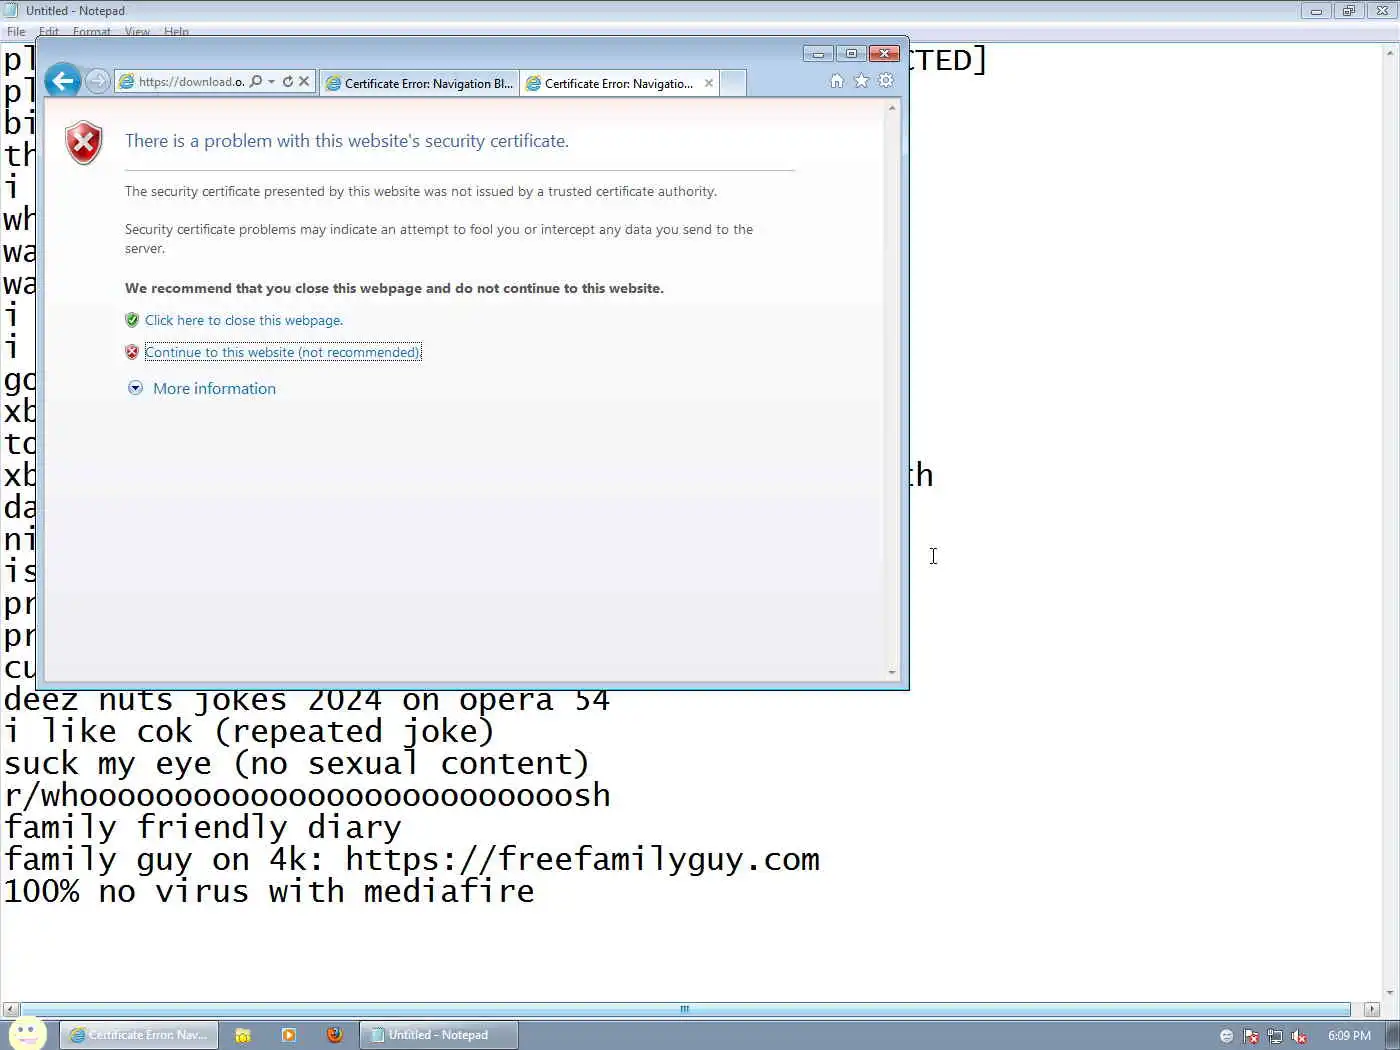1400x1050 pixels.
Task: Stop loading with the X in address bar
Action: click(304, 81)
